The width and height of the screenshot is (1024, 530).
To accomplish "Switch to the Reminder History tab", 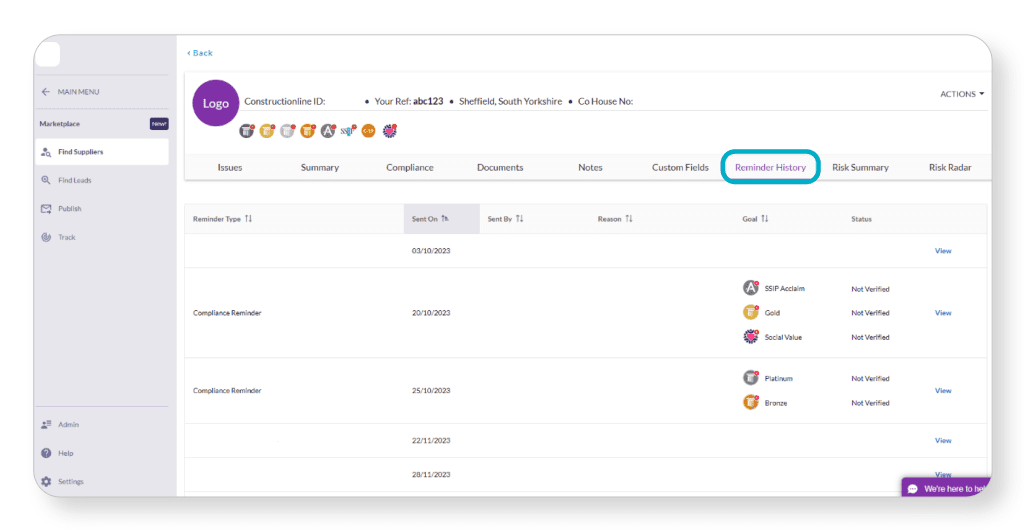I will (770, 167).
